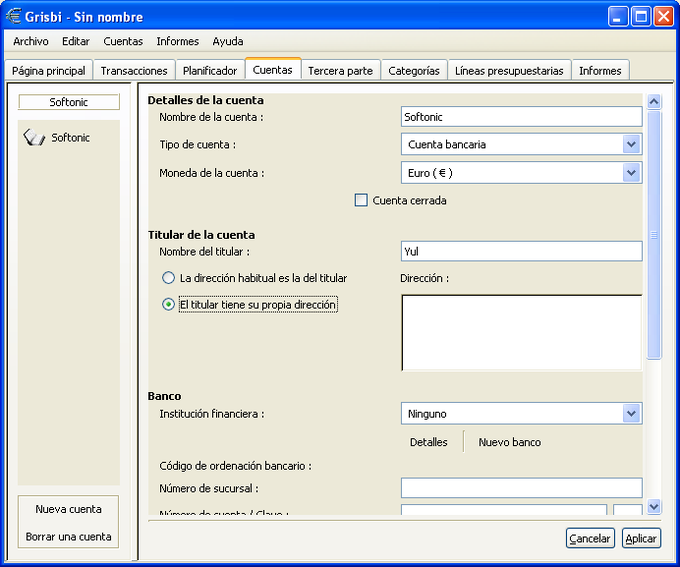Select El titular tiene su propia dirección

[x=168, y=305]
